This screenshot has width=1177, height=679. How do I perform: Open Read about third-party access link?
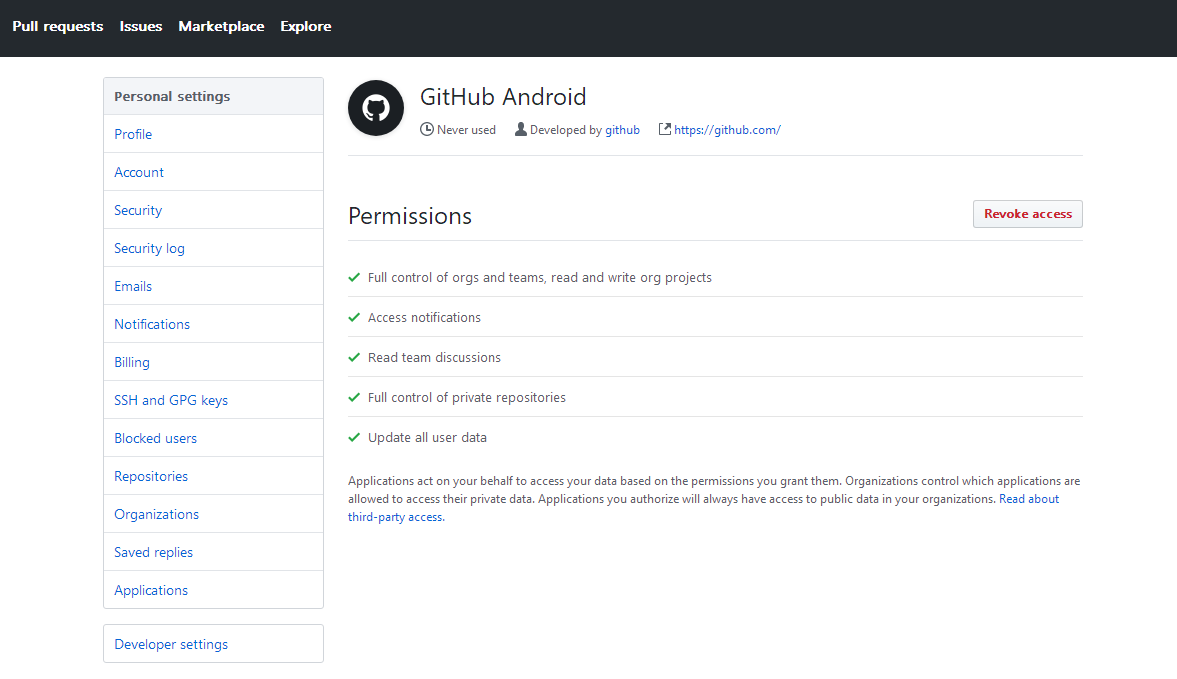click(x=1028, y=499)
